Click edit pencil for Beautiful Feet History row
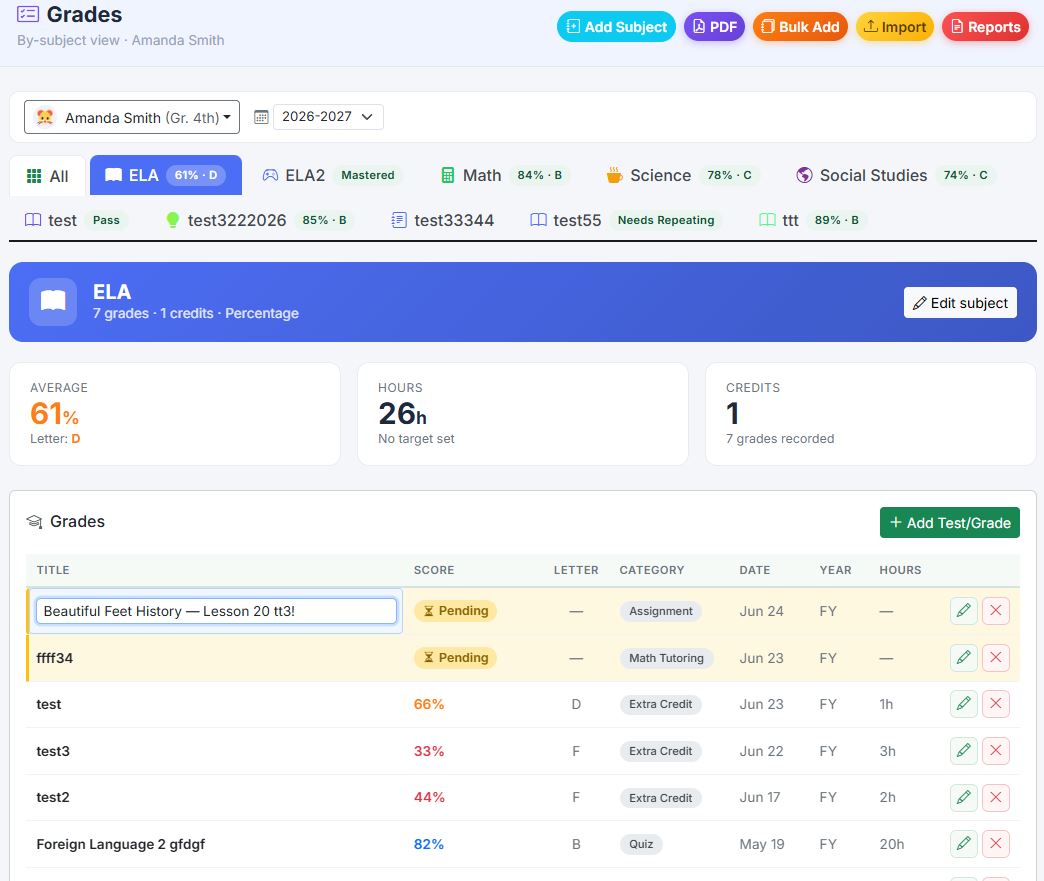This screenshot has height=881, width=1044. (963, 611)
